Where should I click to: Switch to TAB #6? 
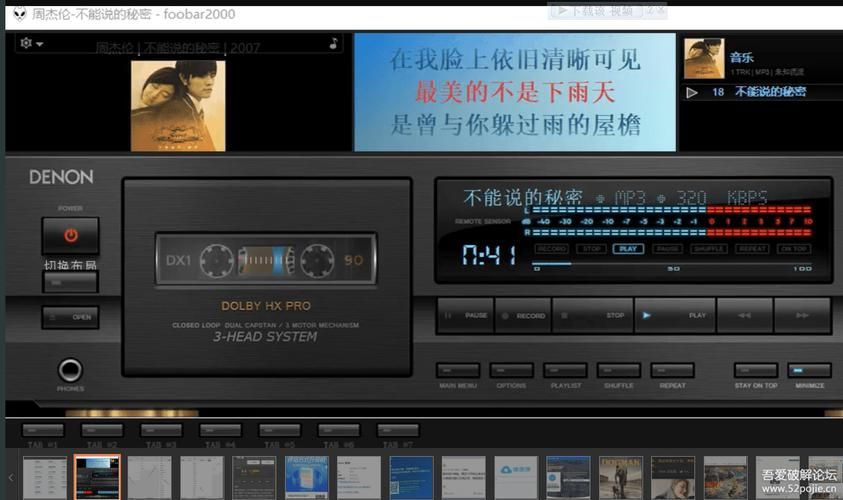339,431
